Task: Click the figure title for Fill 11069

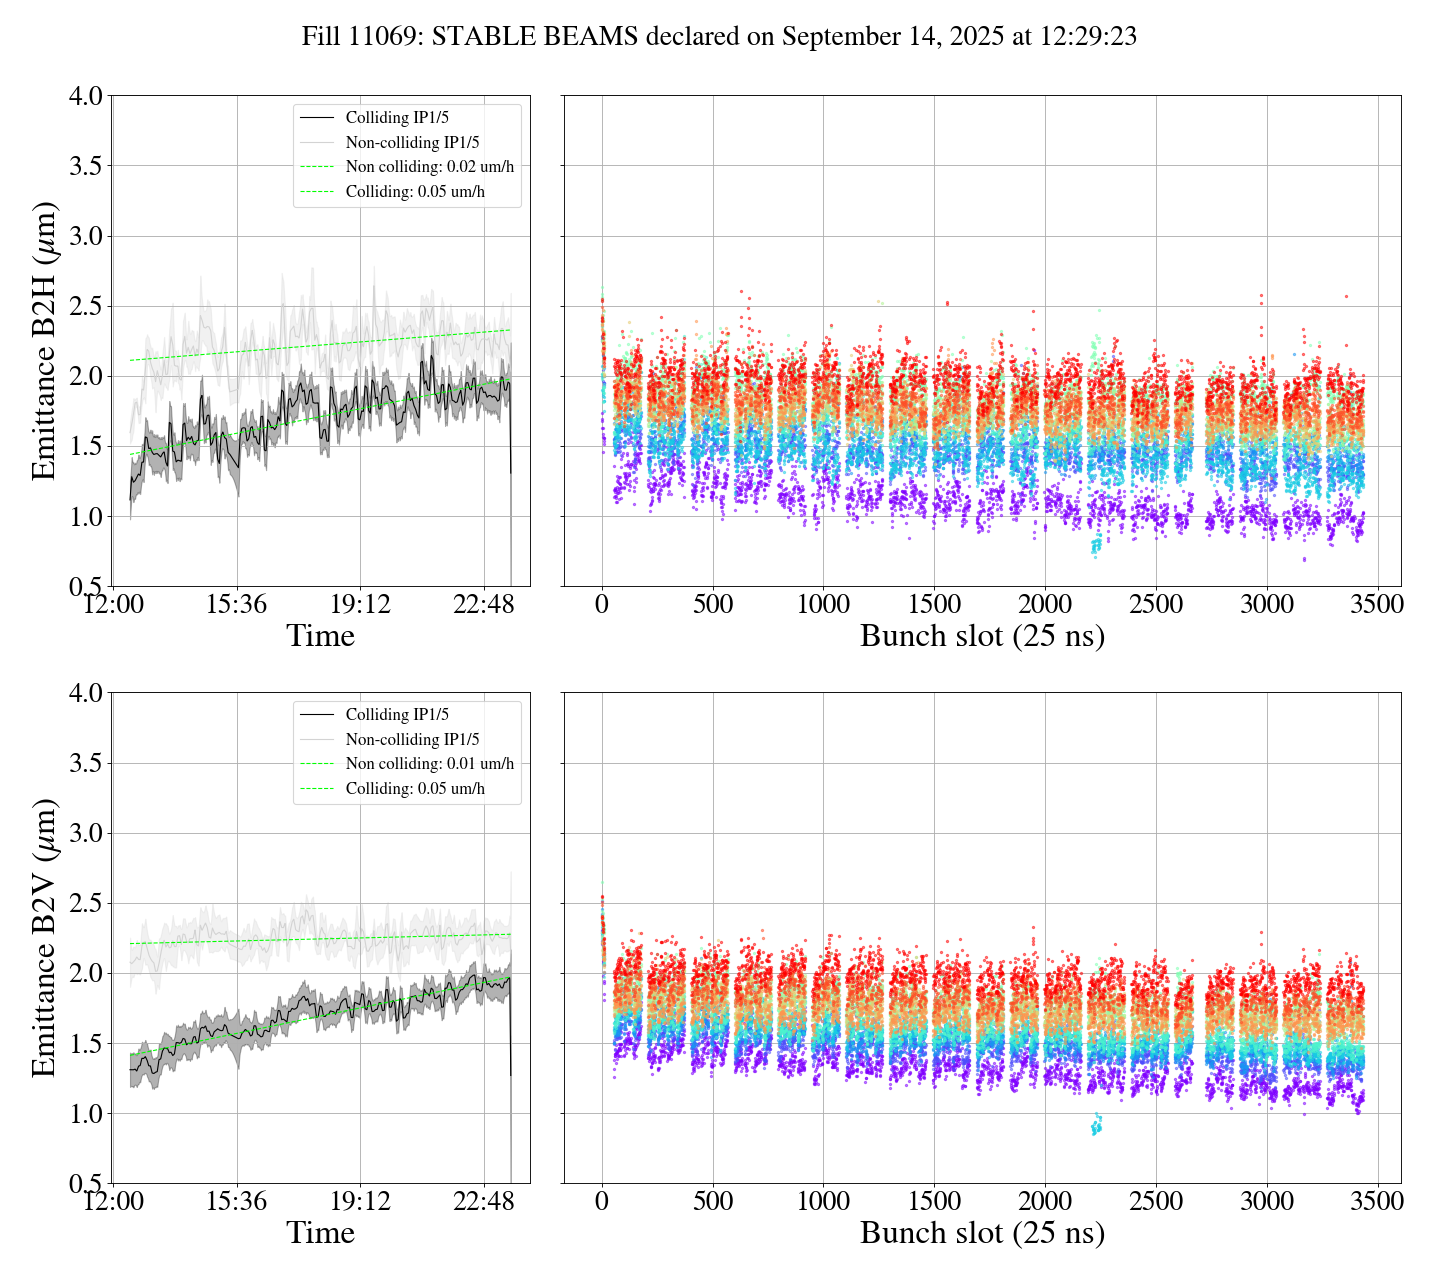Action: [x=719, y=37]
